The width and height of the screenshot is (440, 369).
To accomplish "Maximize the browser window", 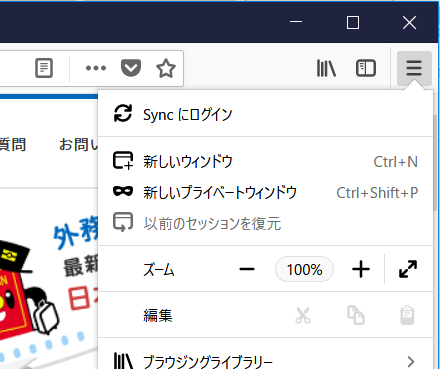I will [353, 23].
